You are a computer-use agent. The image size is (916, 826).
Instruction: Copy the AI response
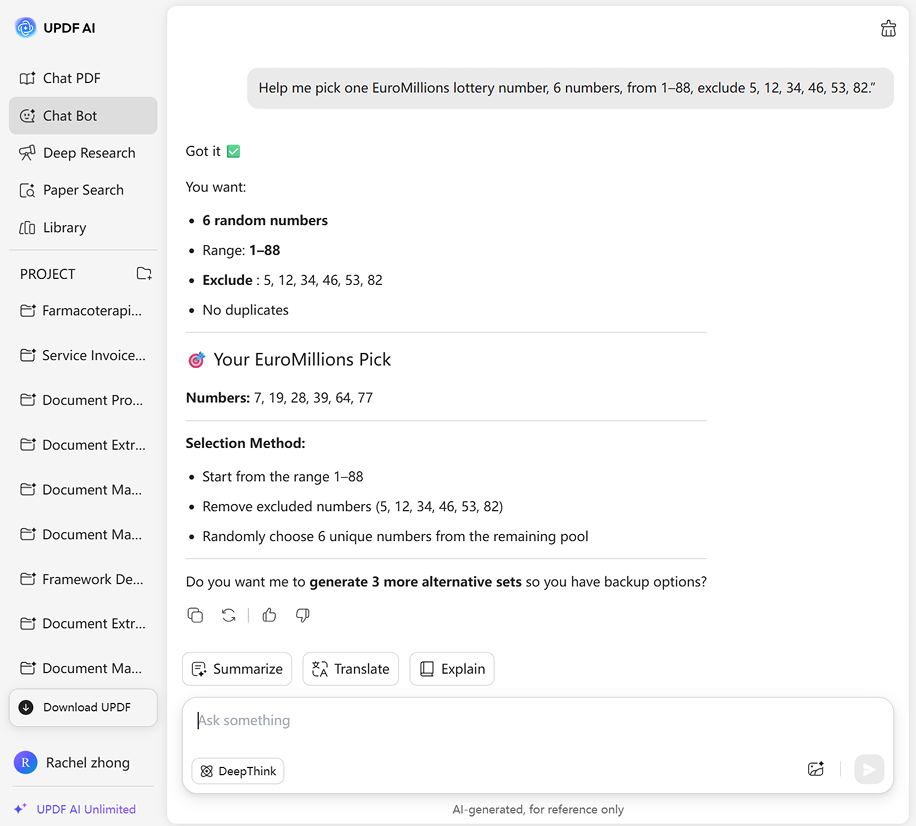coord(196,615)
